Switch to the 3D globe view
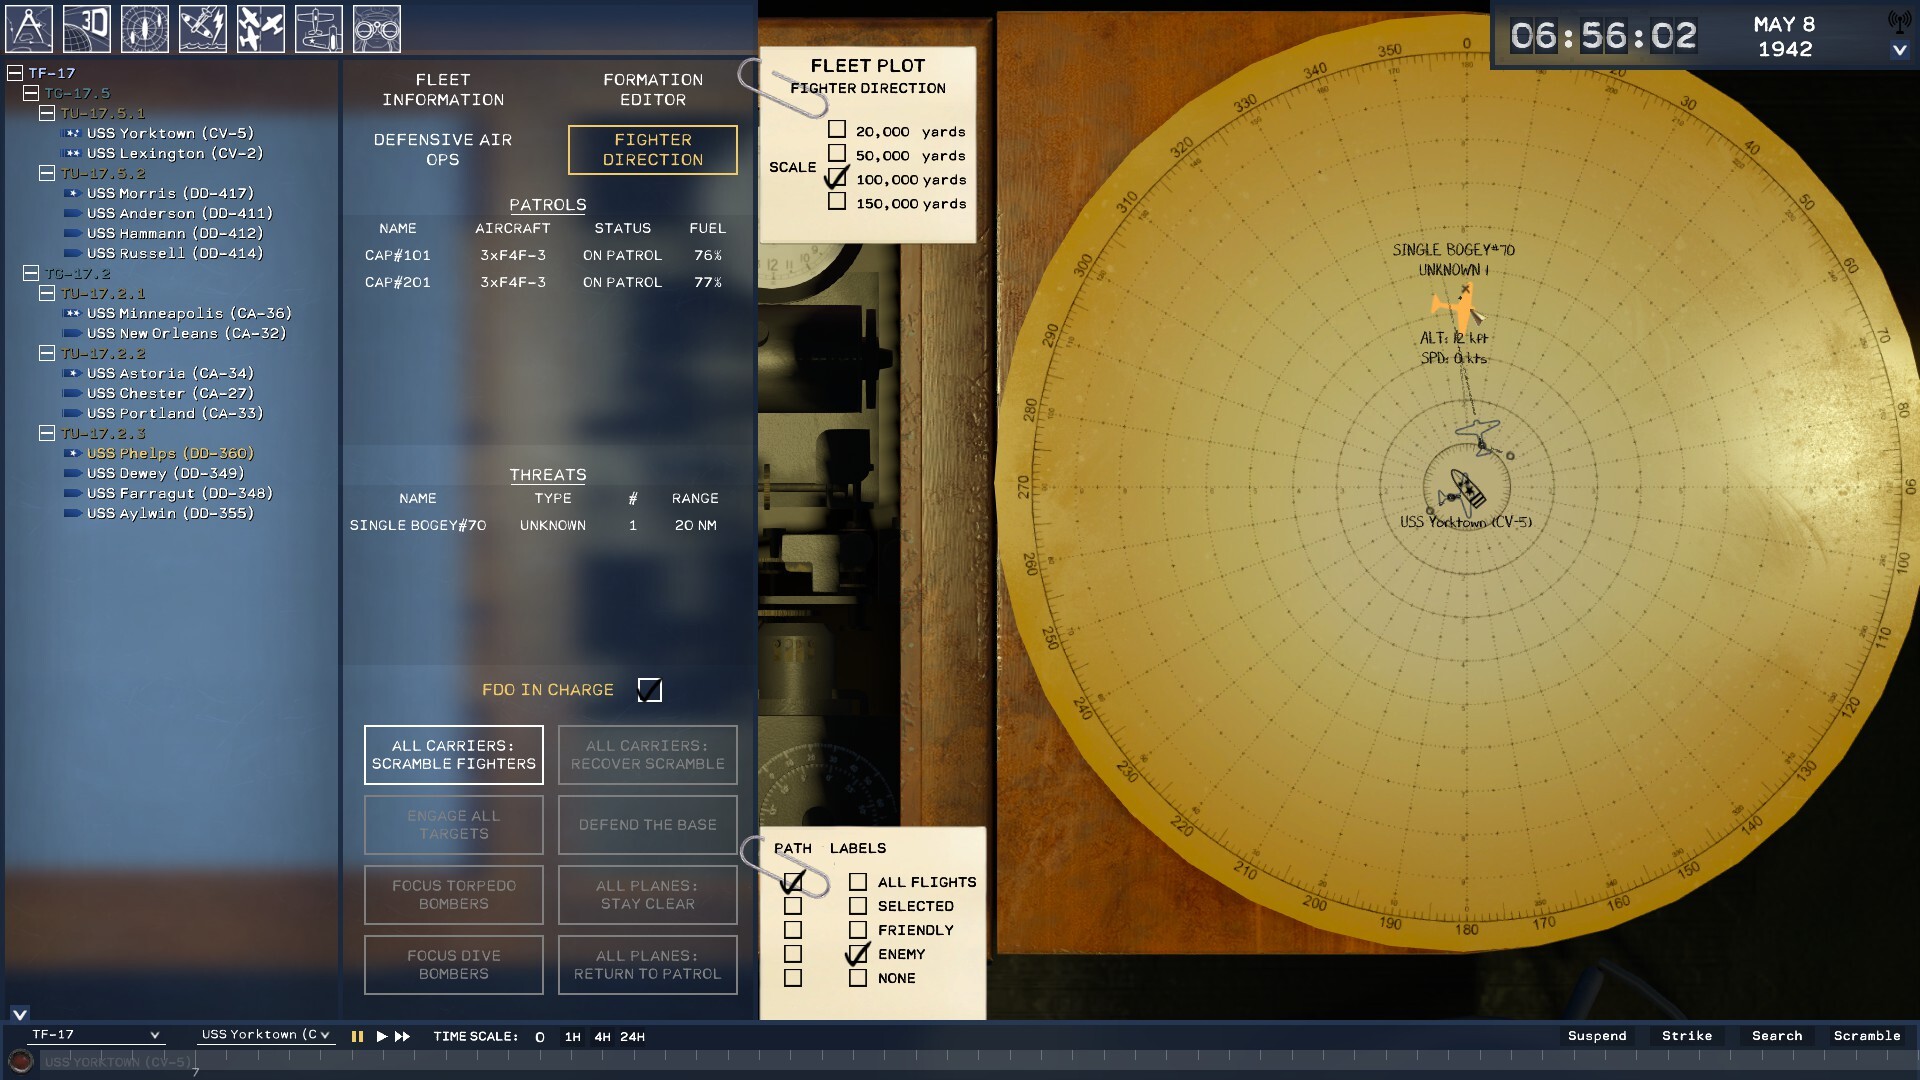 pos(87,29)
